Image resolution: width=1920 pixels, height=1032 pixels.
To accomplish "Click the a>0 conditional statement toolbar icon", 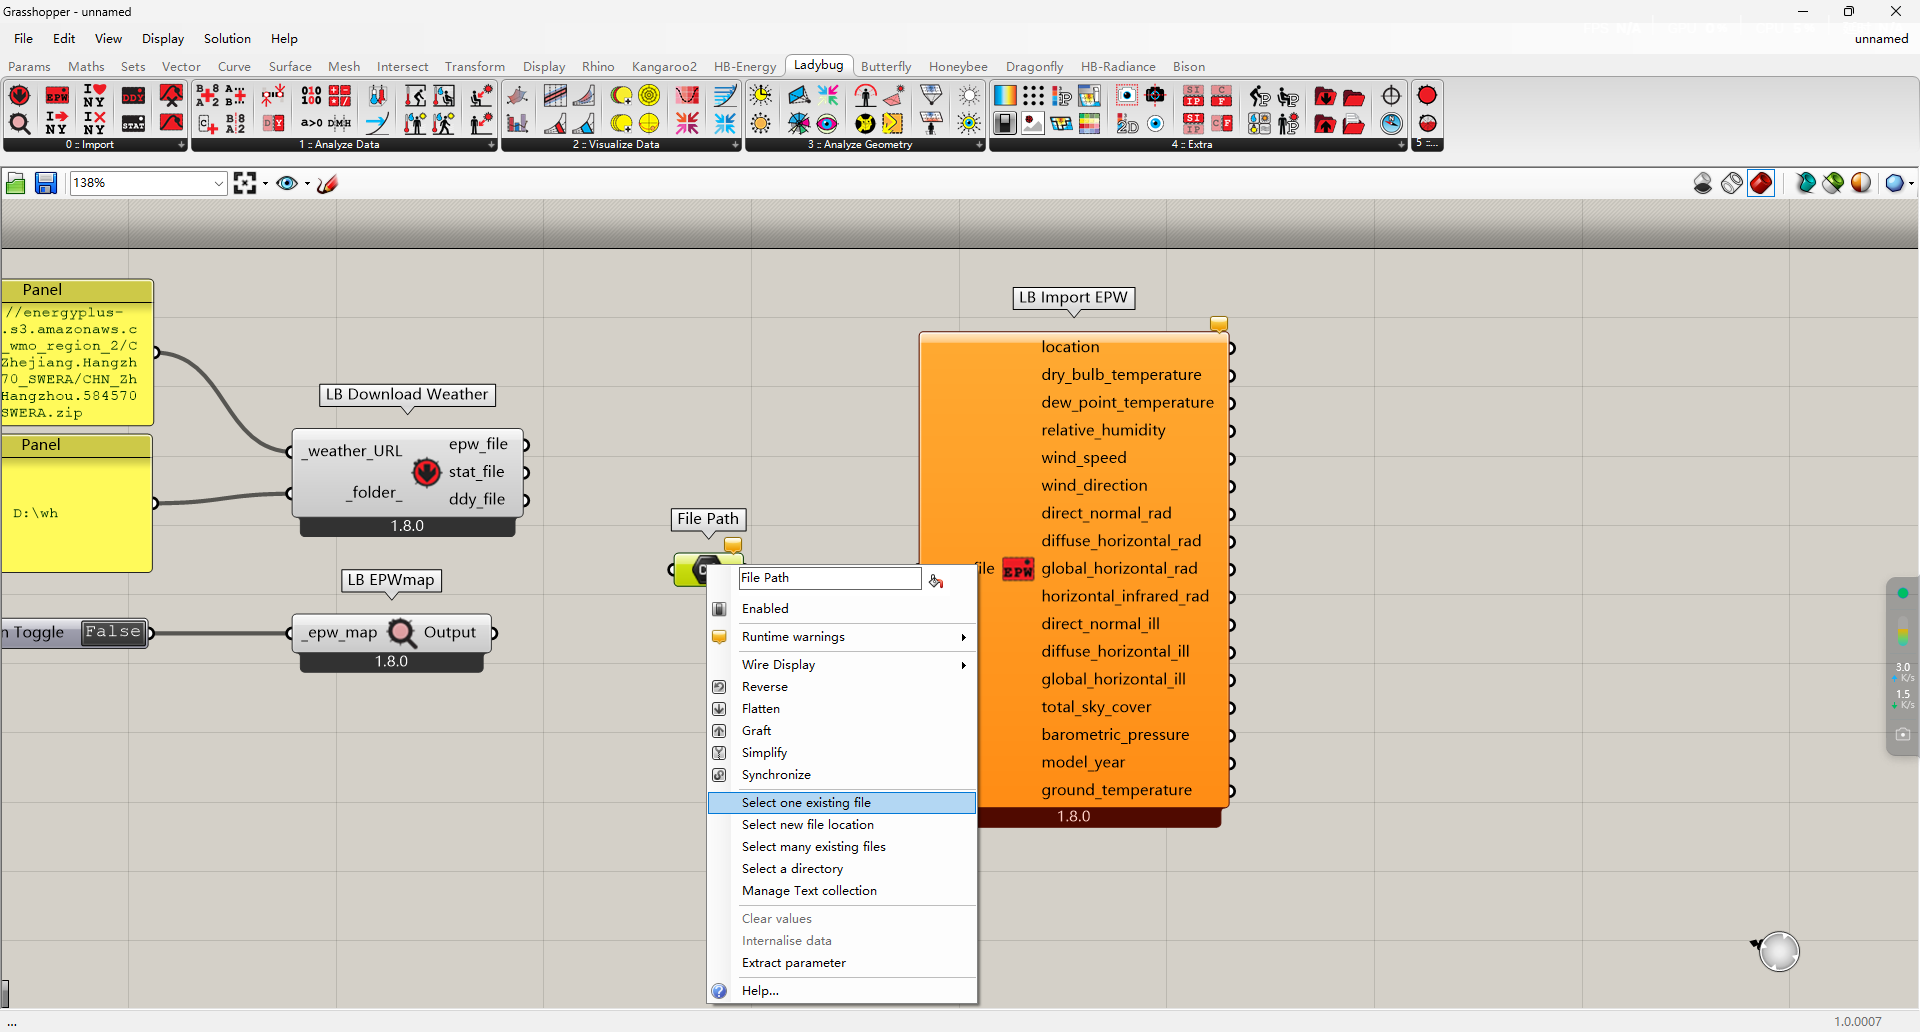I will pos(311,123).
